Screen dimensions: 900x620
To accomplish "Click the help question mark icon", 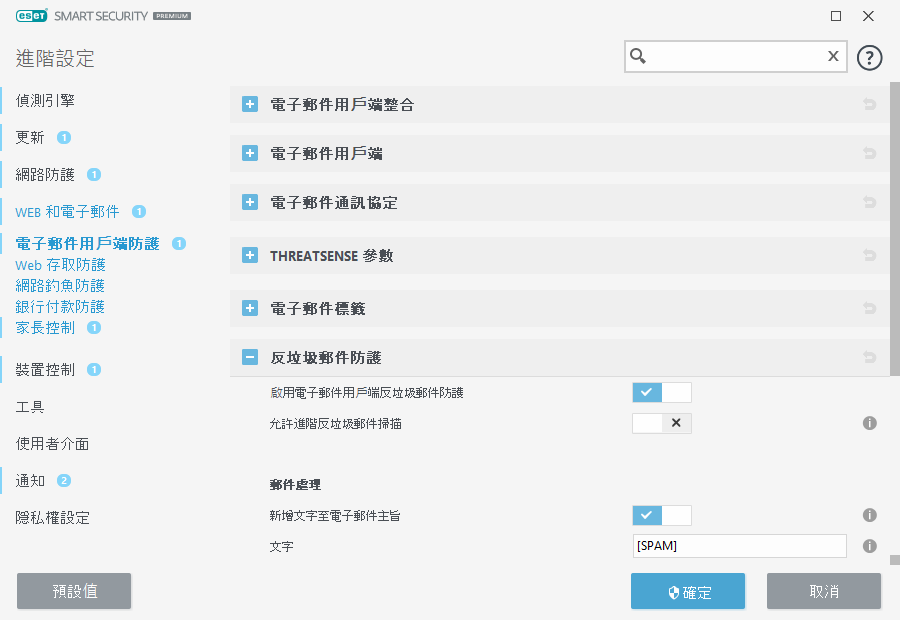I will 870,57.
